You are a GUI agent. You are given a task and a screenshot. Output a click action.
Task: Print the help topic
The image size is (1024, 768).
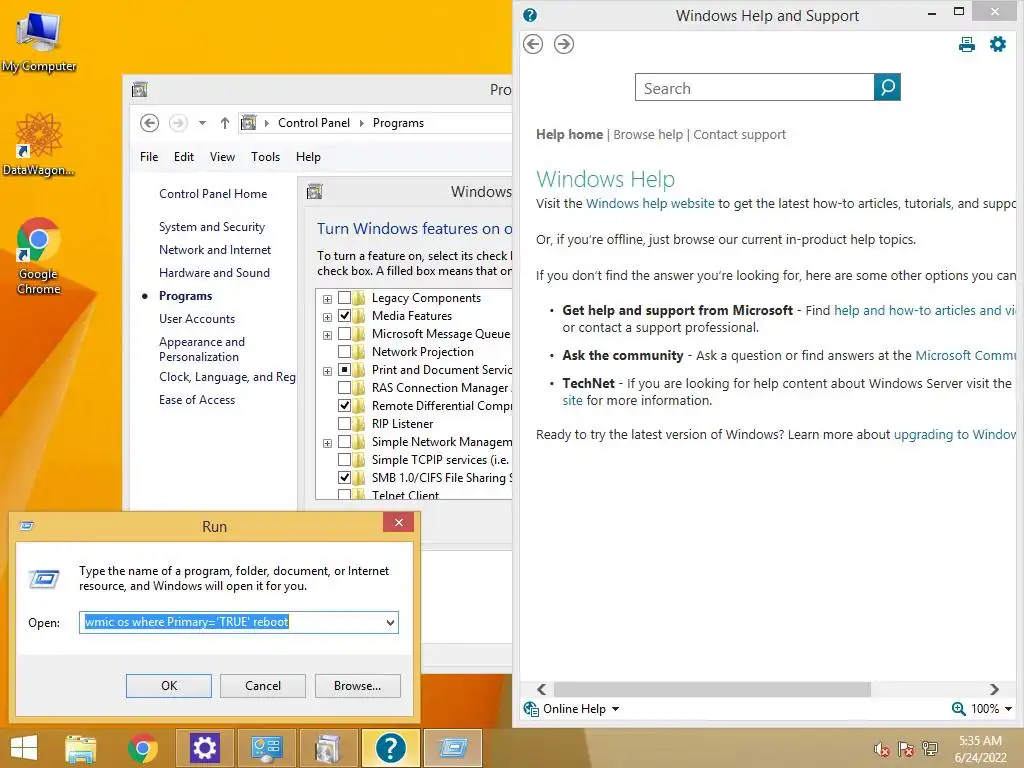pos(967,44)
